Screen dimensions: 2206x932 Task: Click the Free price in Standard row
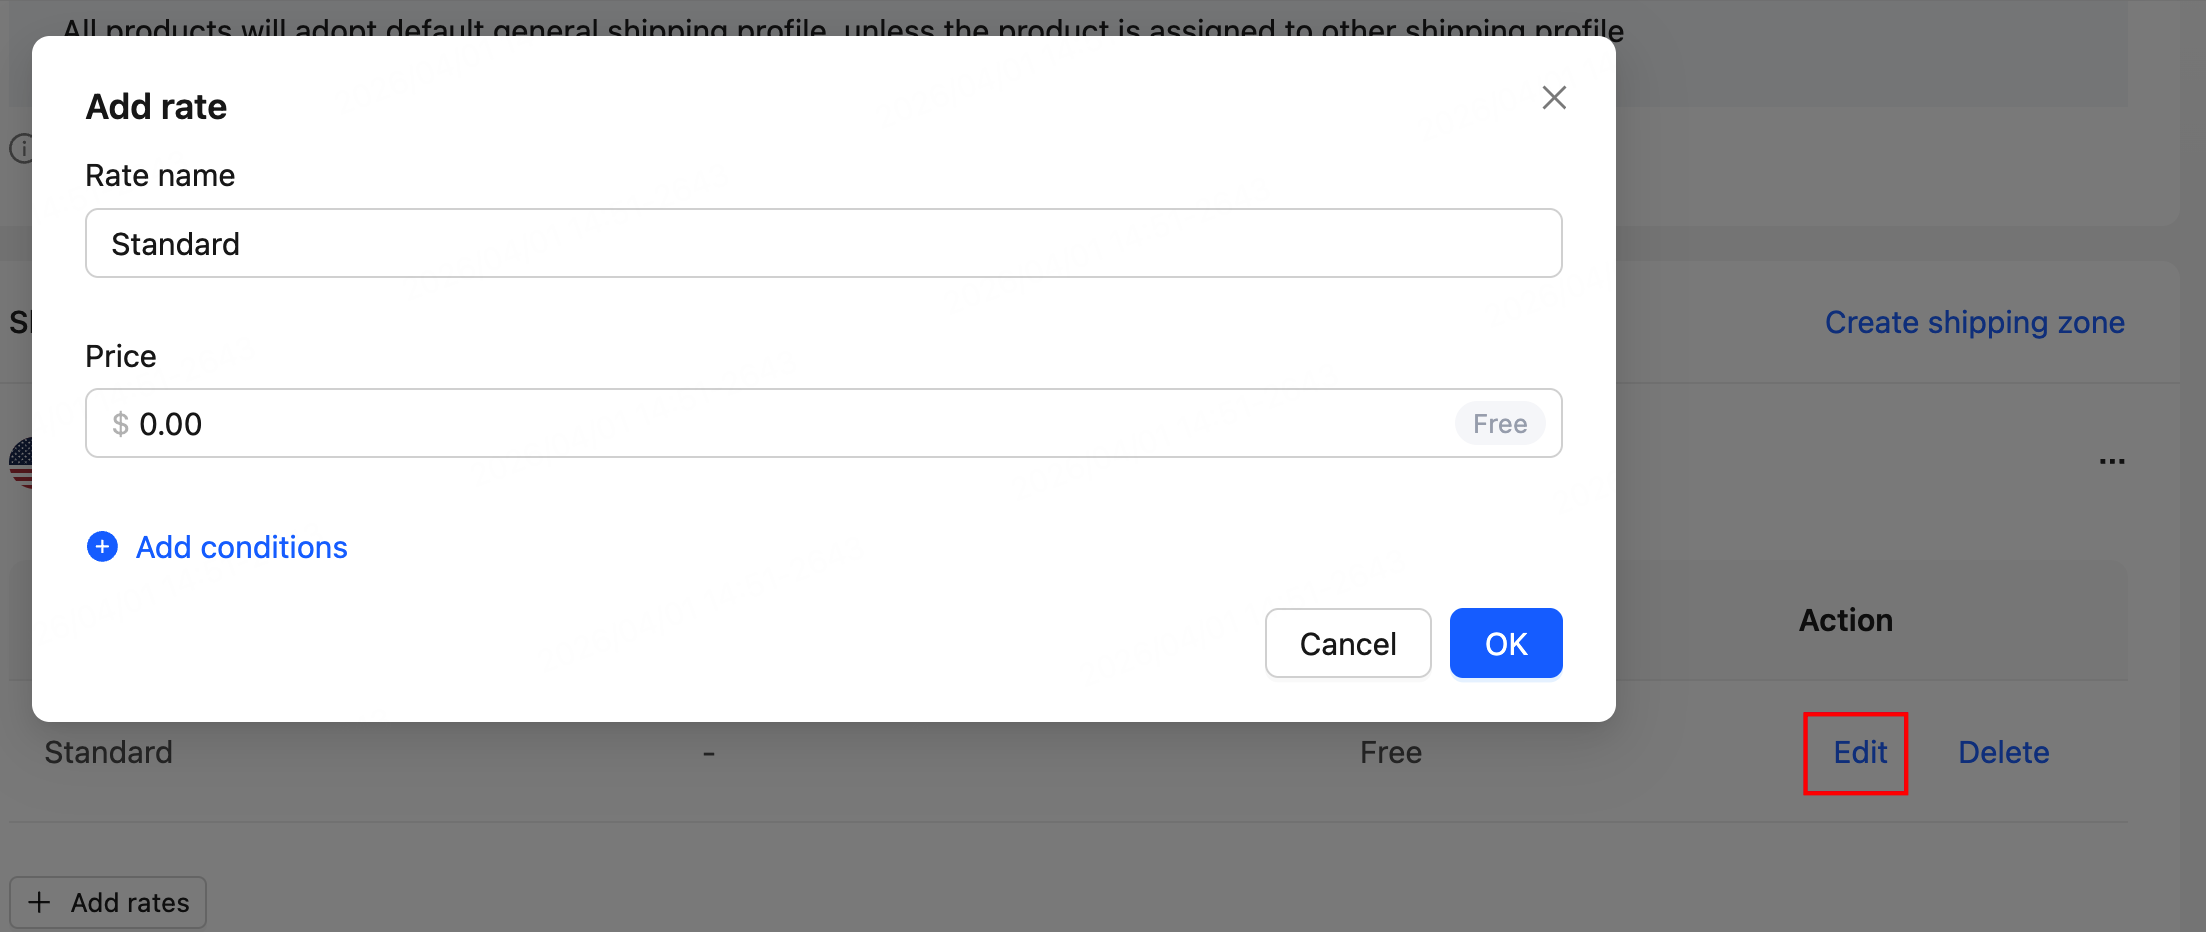(x=1390, y=752)
